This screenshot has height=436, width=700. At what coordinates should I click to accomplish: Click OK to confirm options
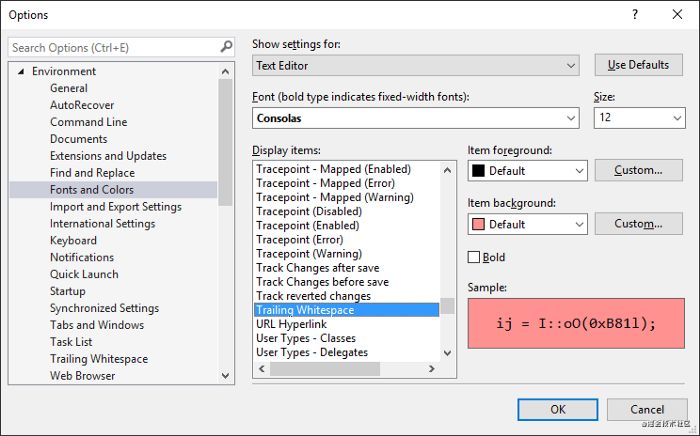click(558, 409)
